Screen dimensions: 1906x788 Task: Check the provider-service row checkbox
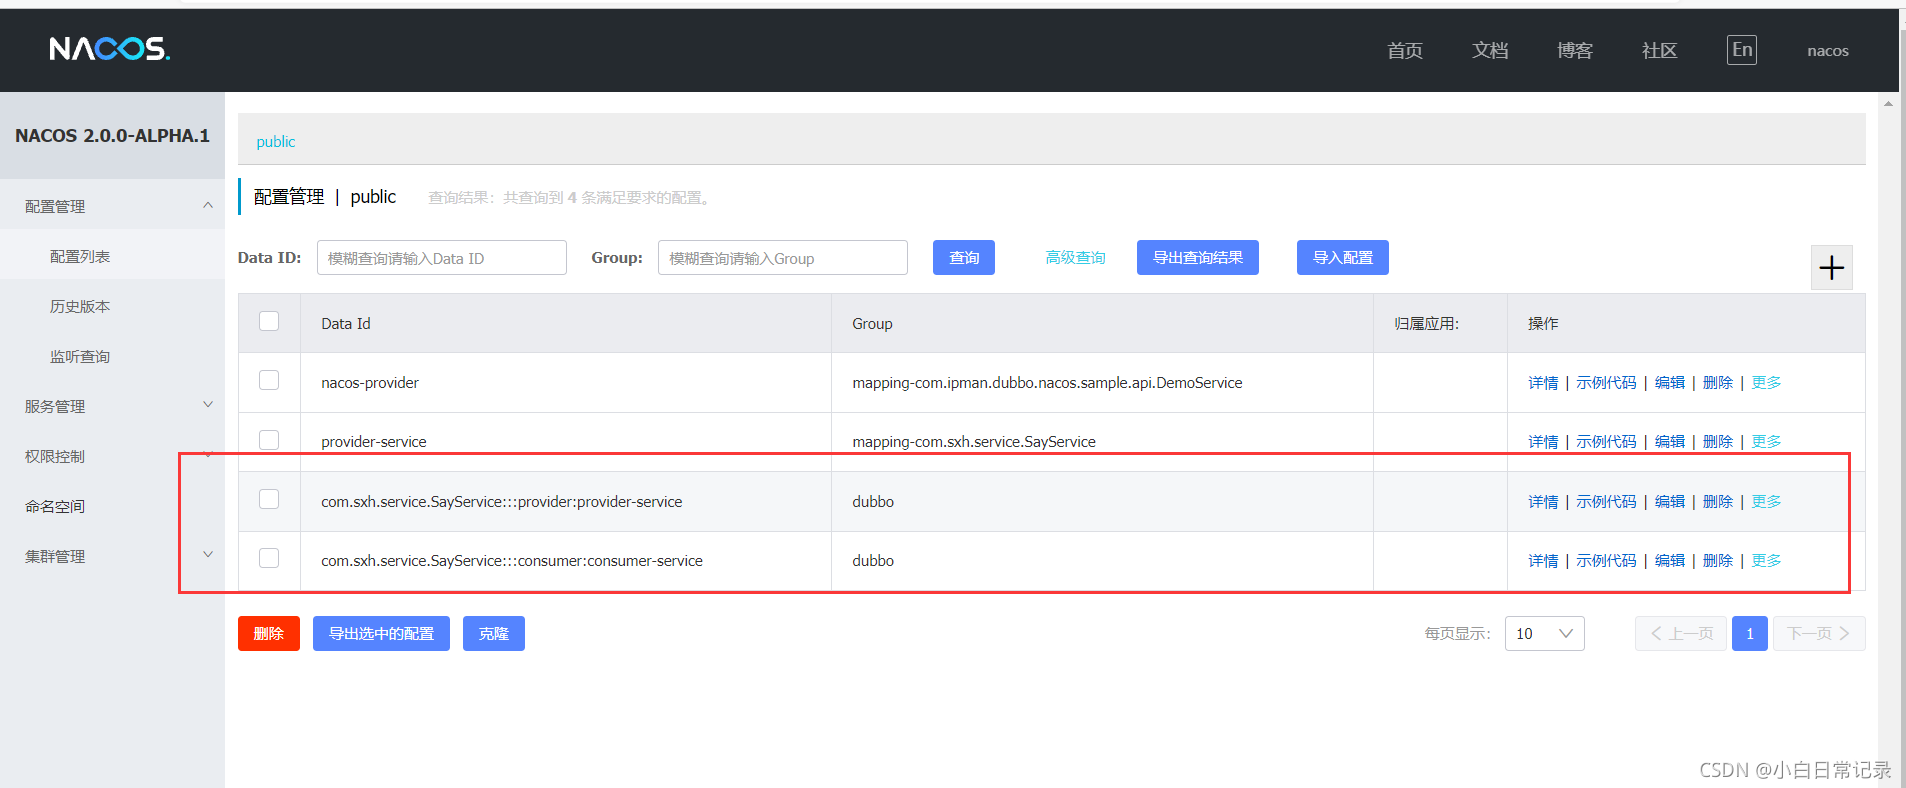coord(269,440)
